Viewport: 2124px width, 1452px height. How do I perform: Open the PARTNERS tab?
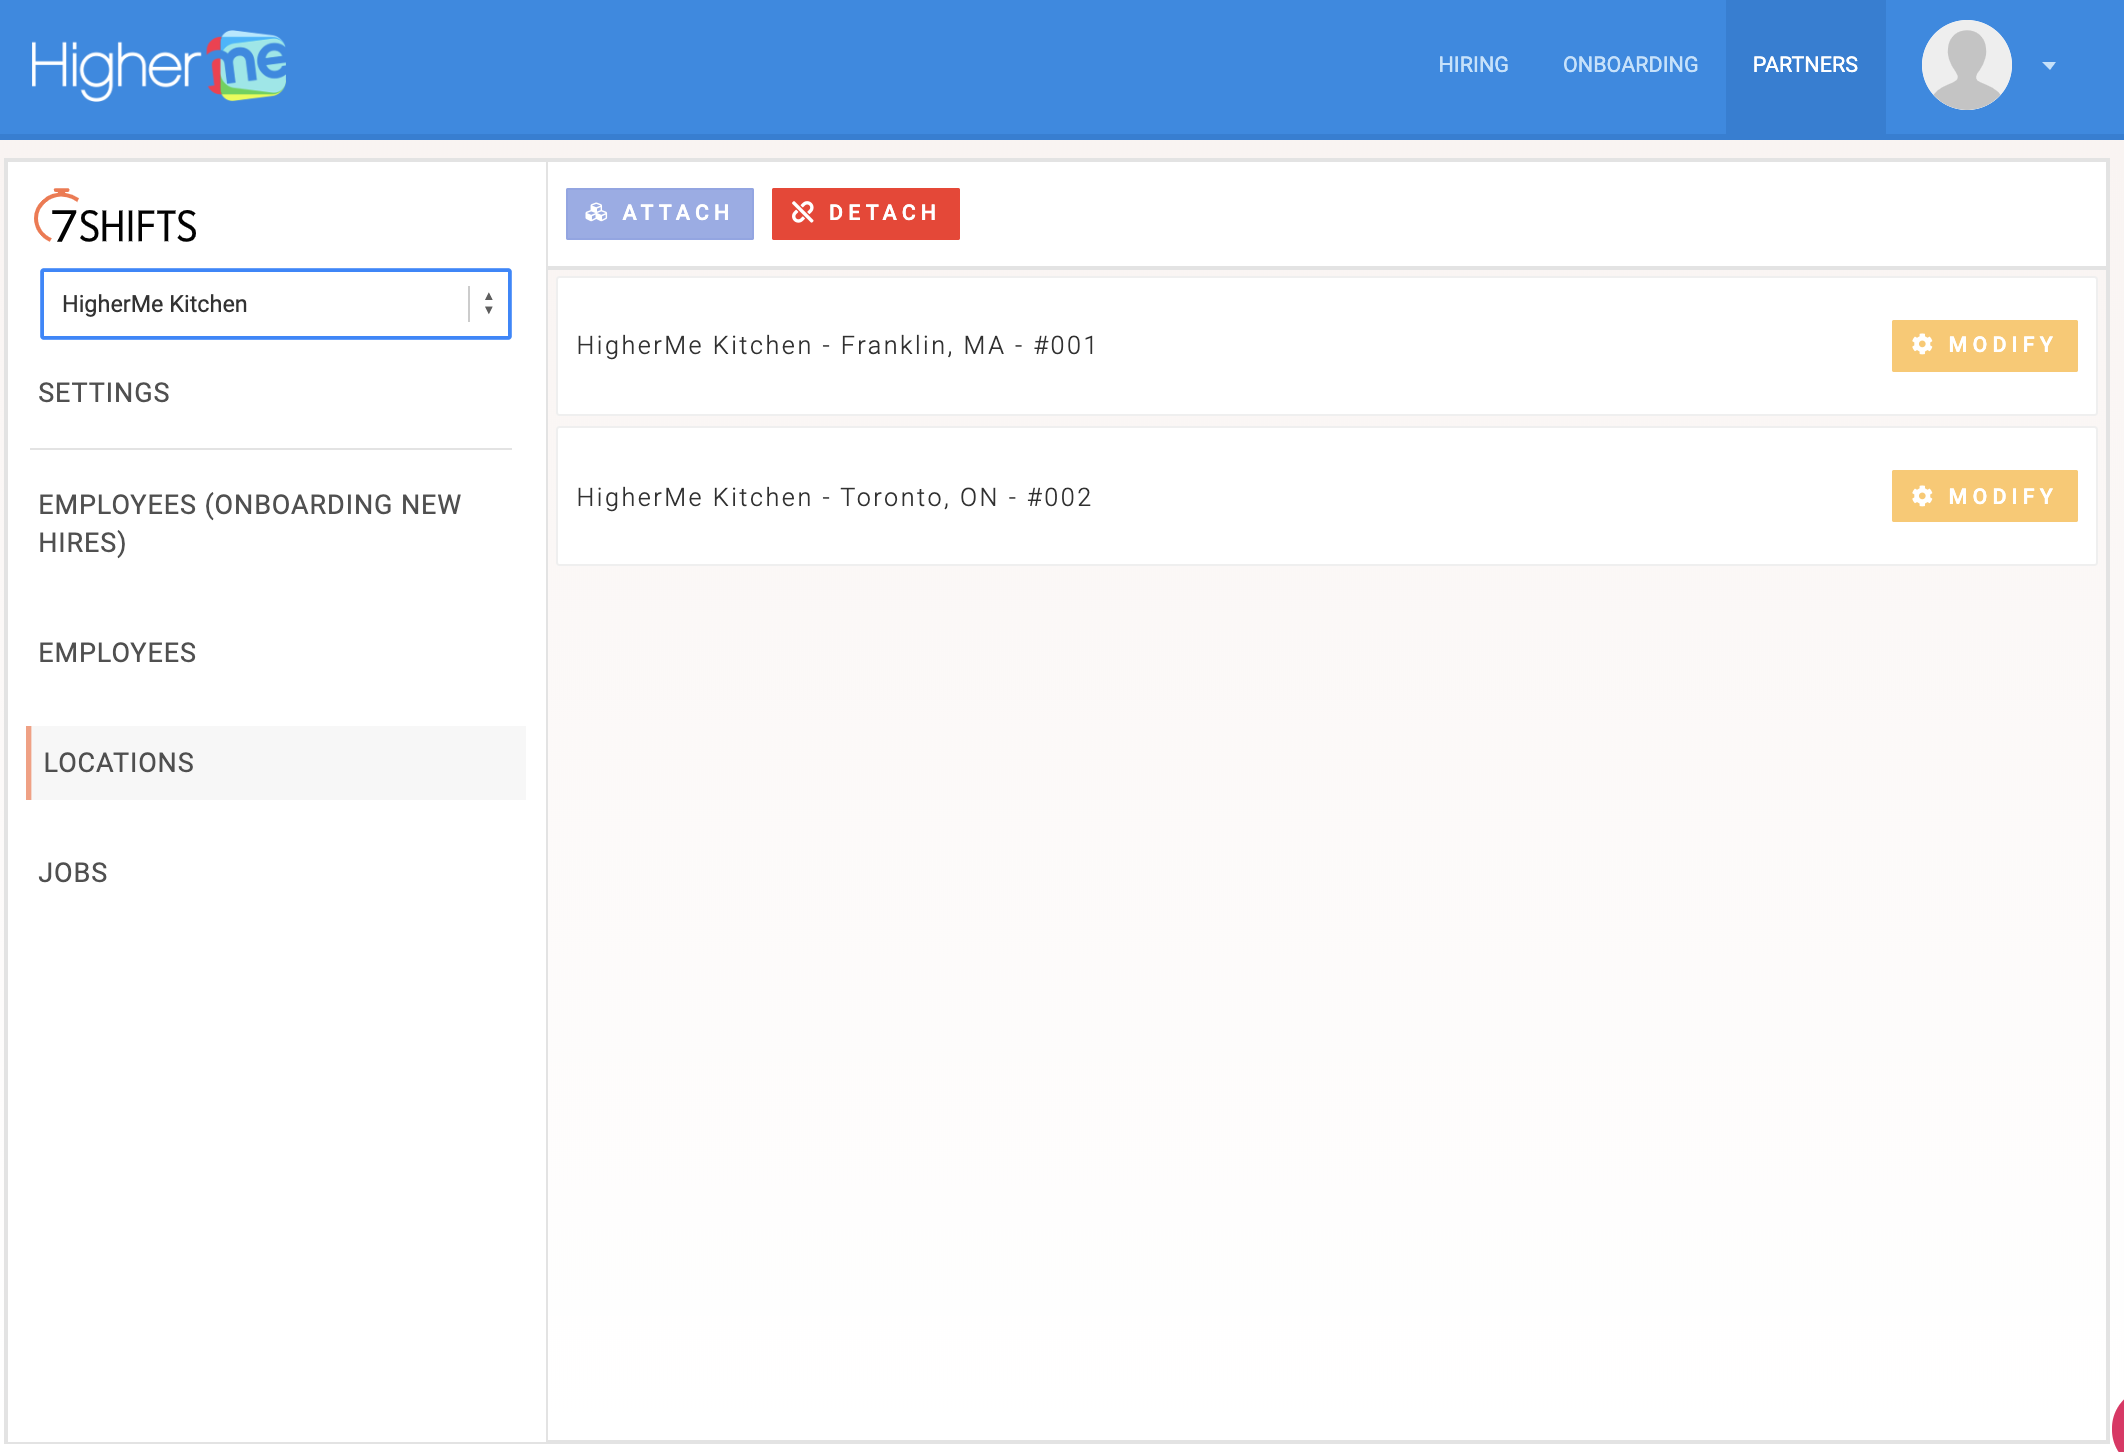tap(1805, 65)
